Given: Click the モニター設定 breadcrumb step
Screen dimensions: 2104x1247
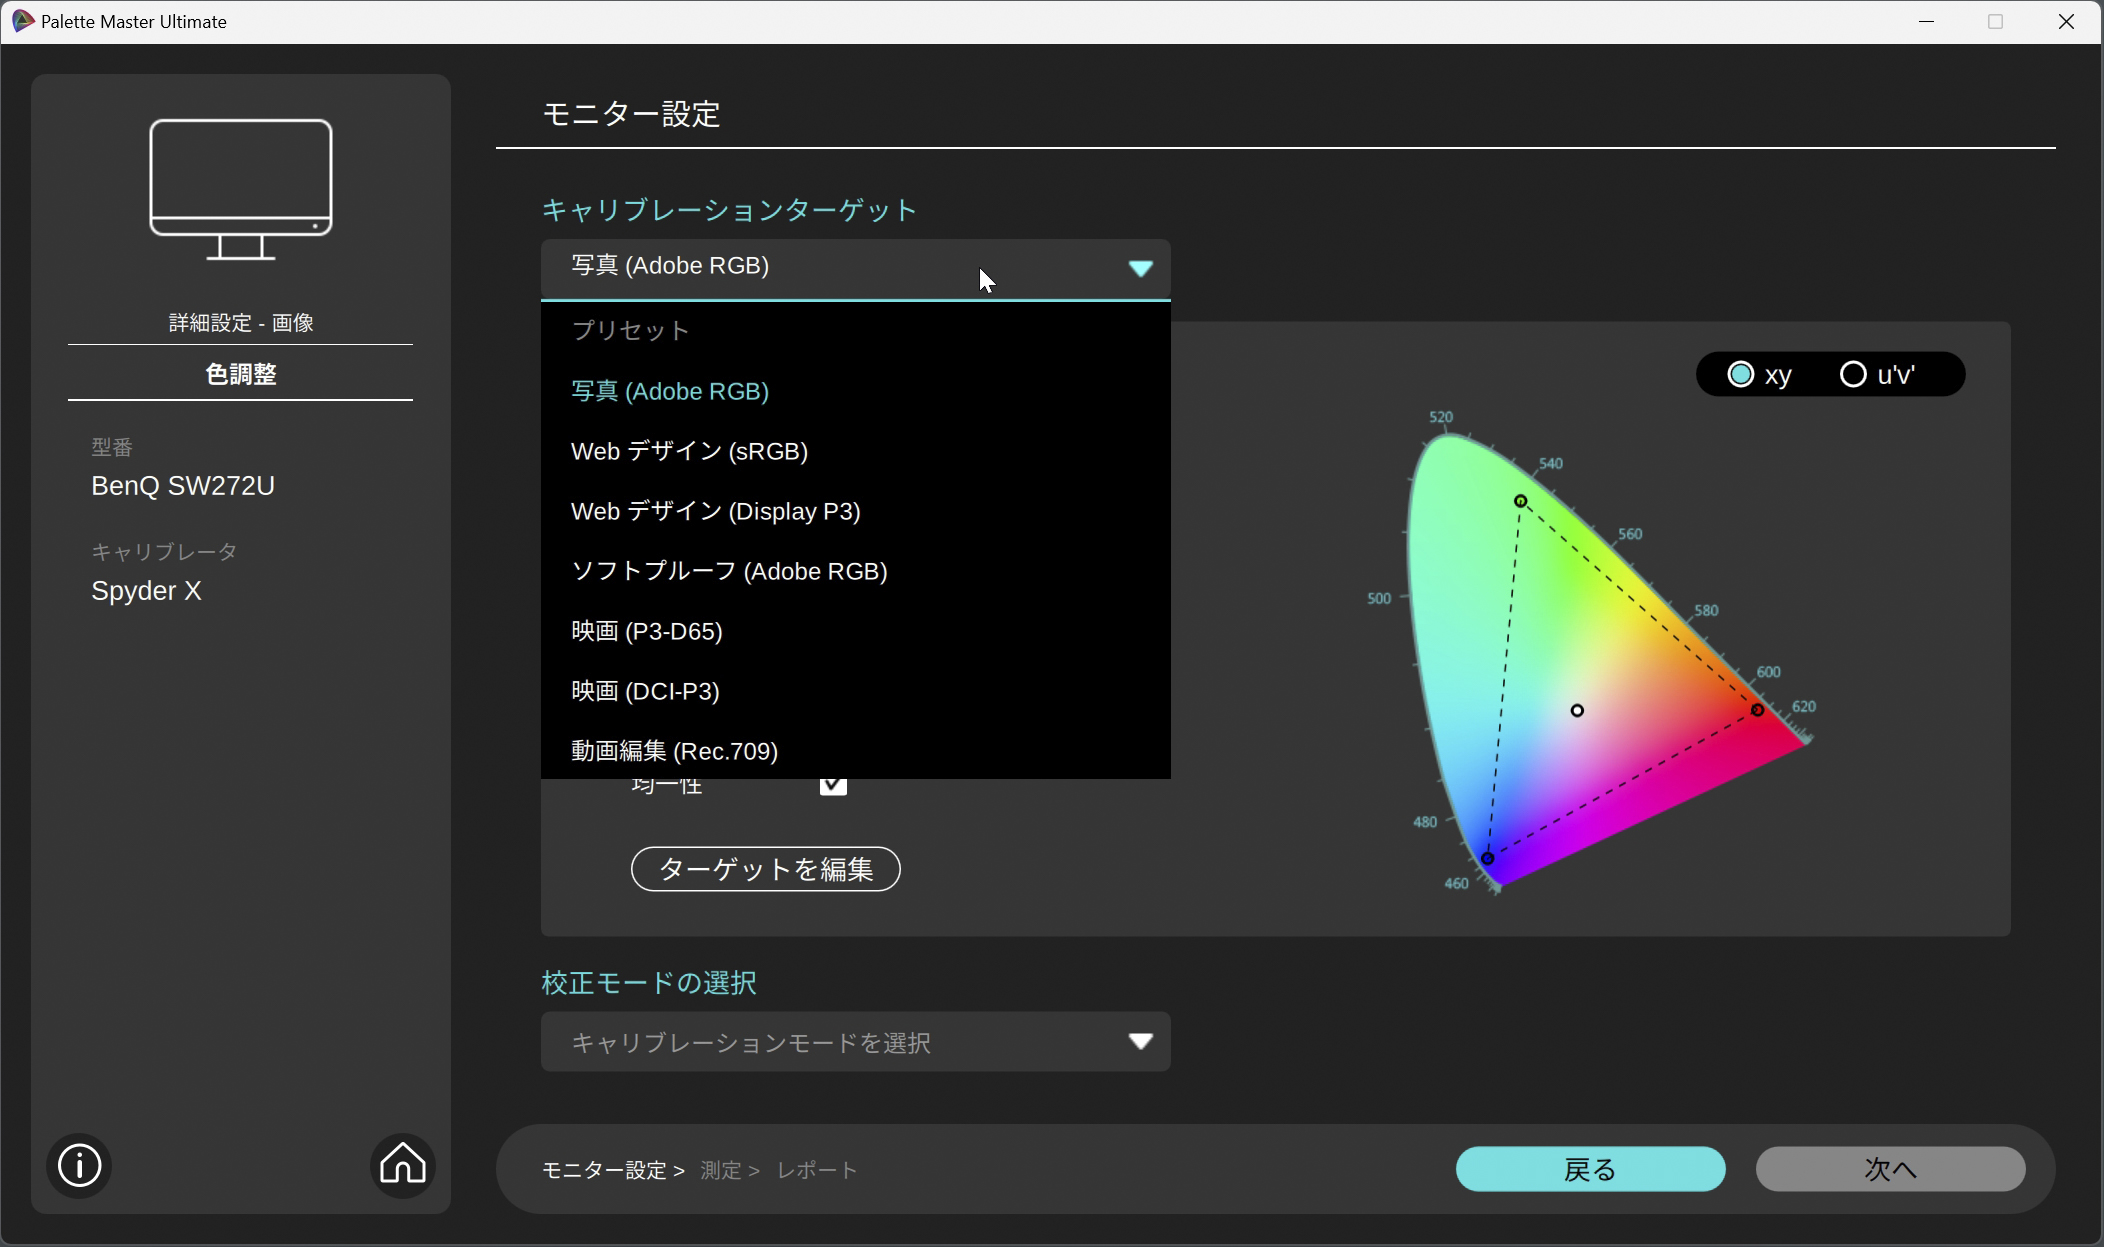Looking at the screenshot, I should (x=604, y=1170).
